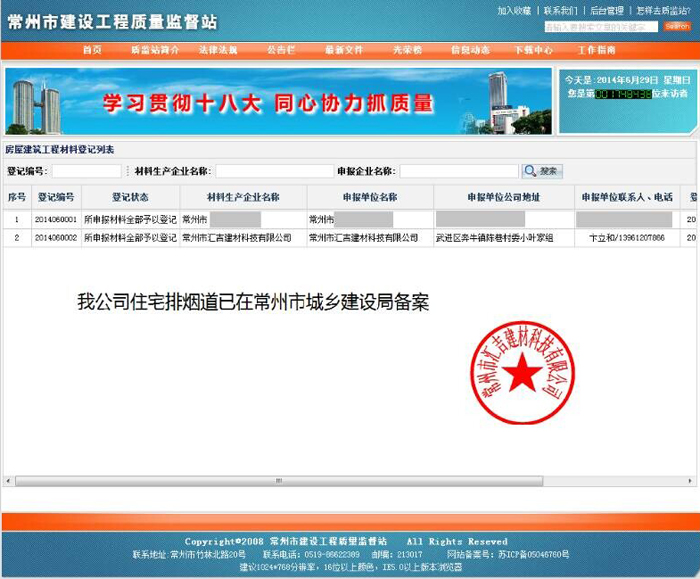The width and height of the screenshot is (700, 579).
Task: Click the 加入收藏 link at top
Action: 514,11
